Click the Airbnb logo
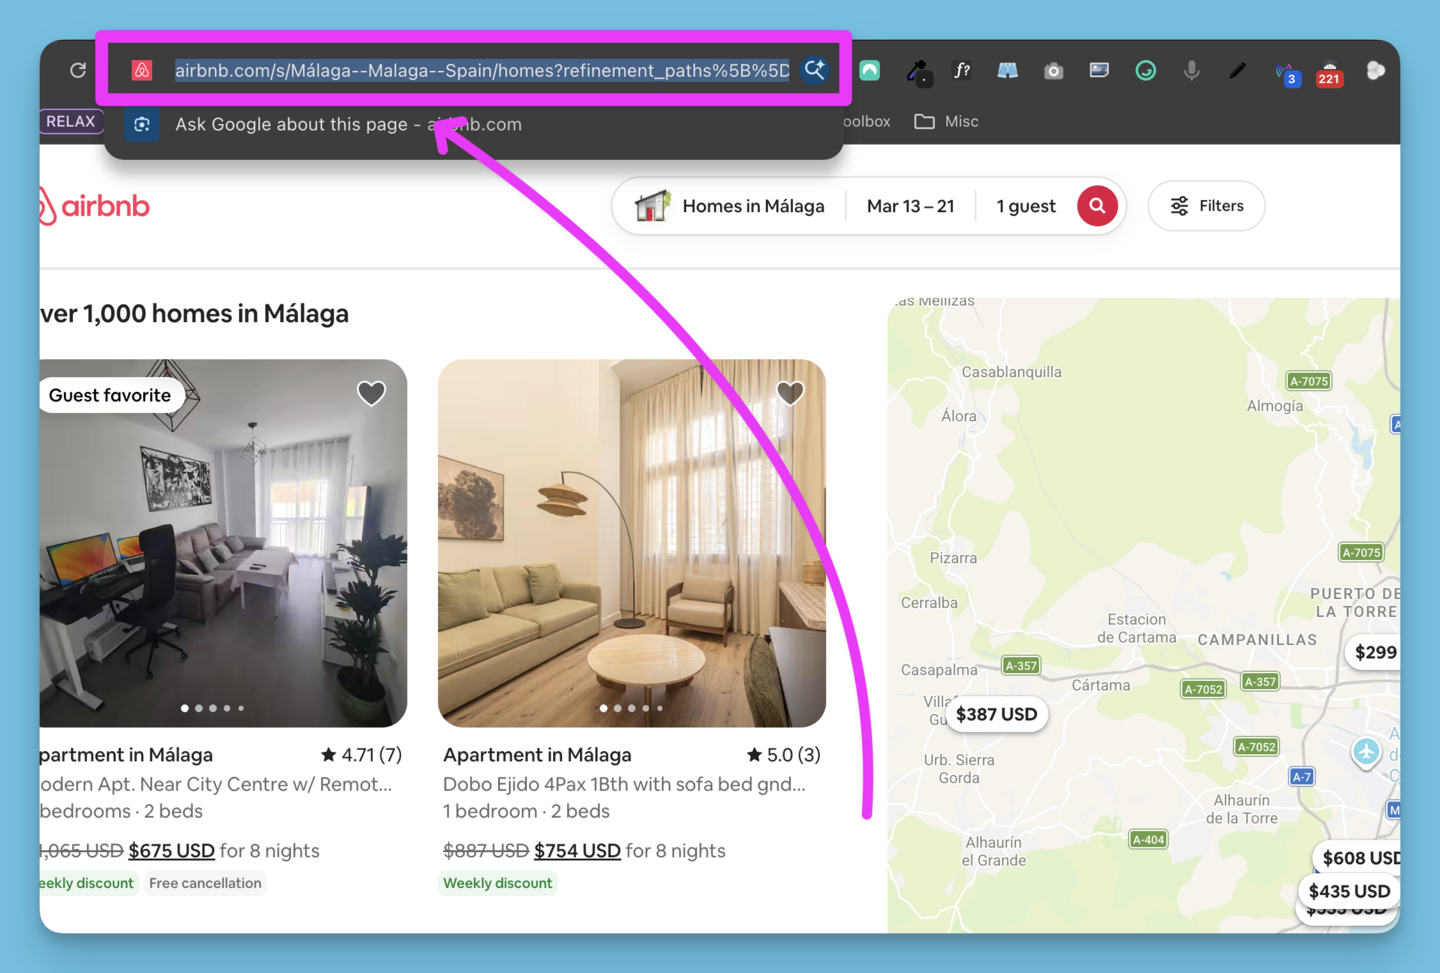Screen dimensions: 1440x973 coord(93,205)
